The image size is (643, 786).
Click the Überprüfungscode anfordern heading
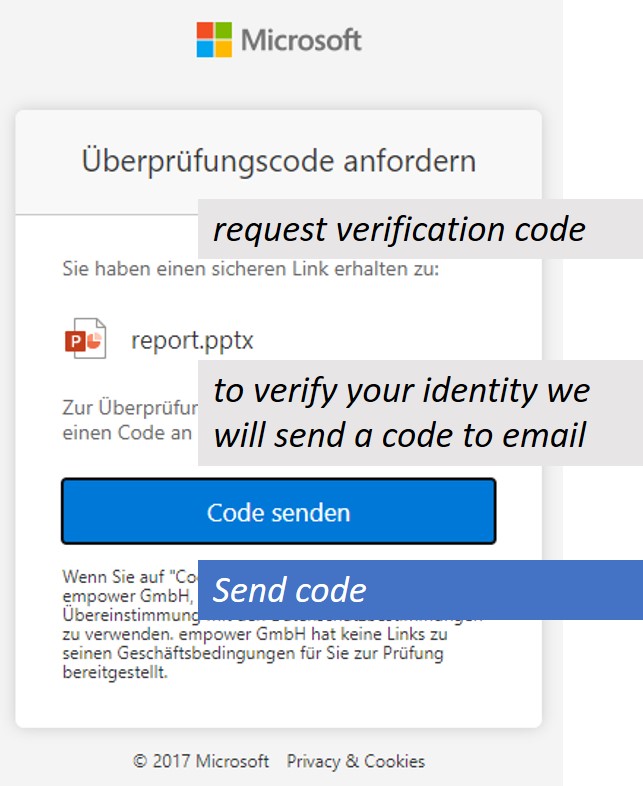pyautogui.click(x=278, y=161)
